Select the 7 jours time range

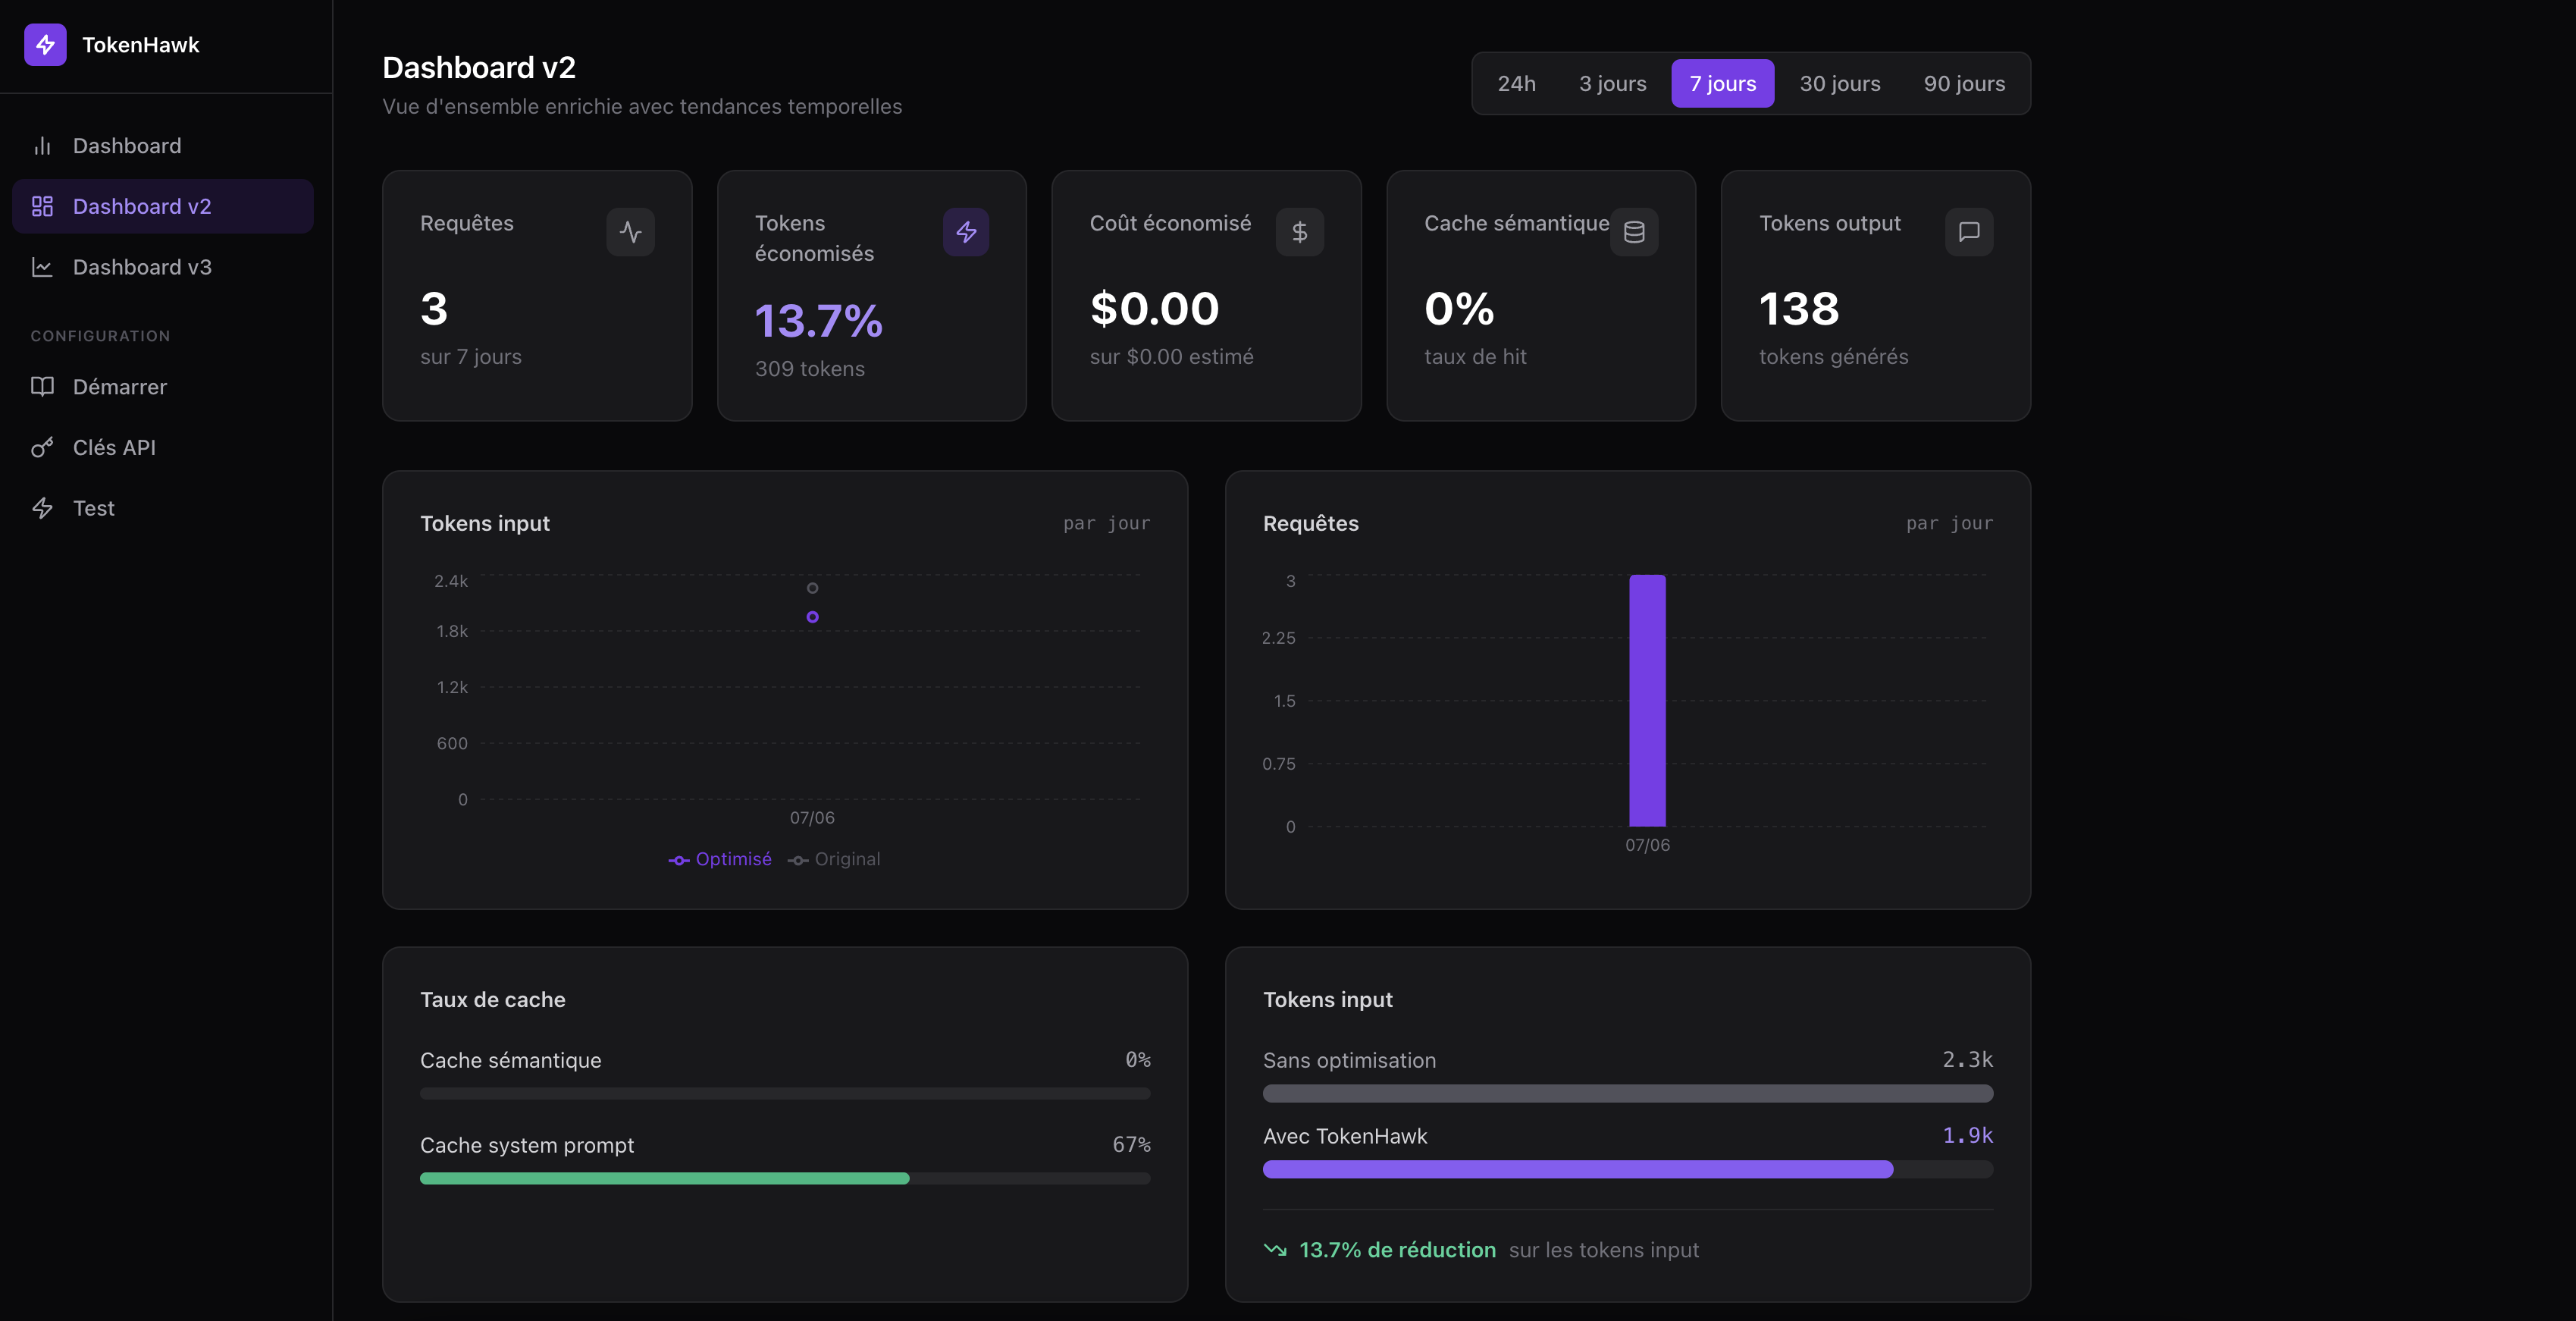tap(1723, 84)
